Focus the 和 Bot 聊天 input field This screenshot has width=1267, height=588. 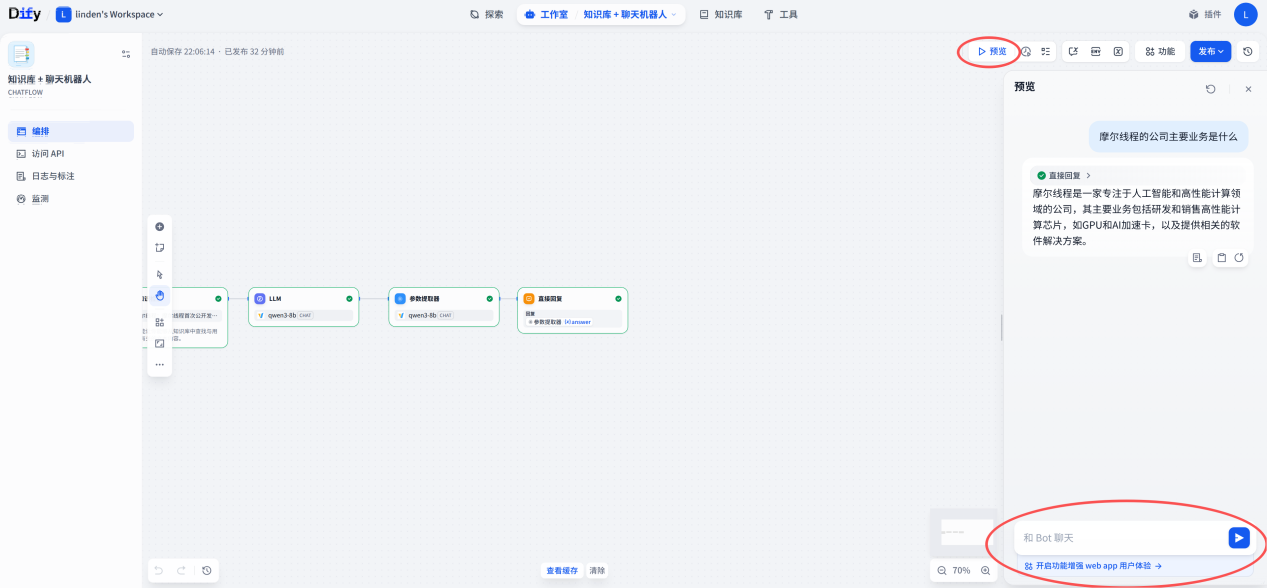click(1120, 538)
